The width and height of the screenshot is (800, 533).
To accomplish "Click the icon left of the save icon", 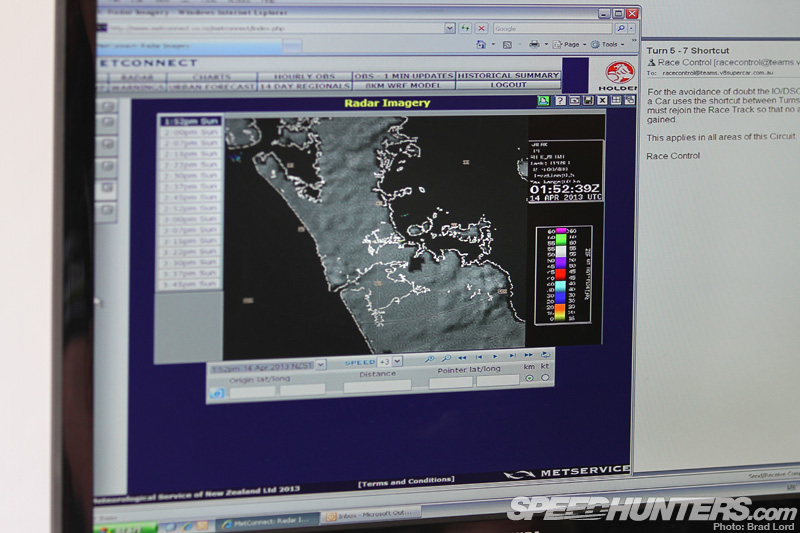I will pyautogui.click(x=574, y=100).
